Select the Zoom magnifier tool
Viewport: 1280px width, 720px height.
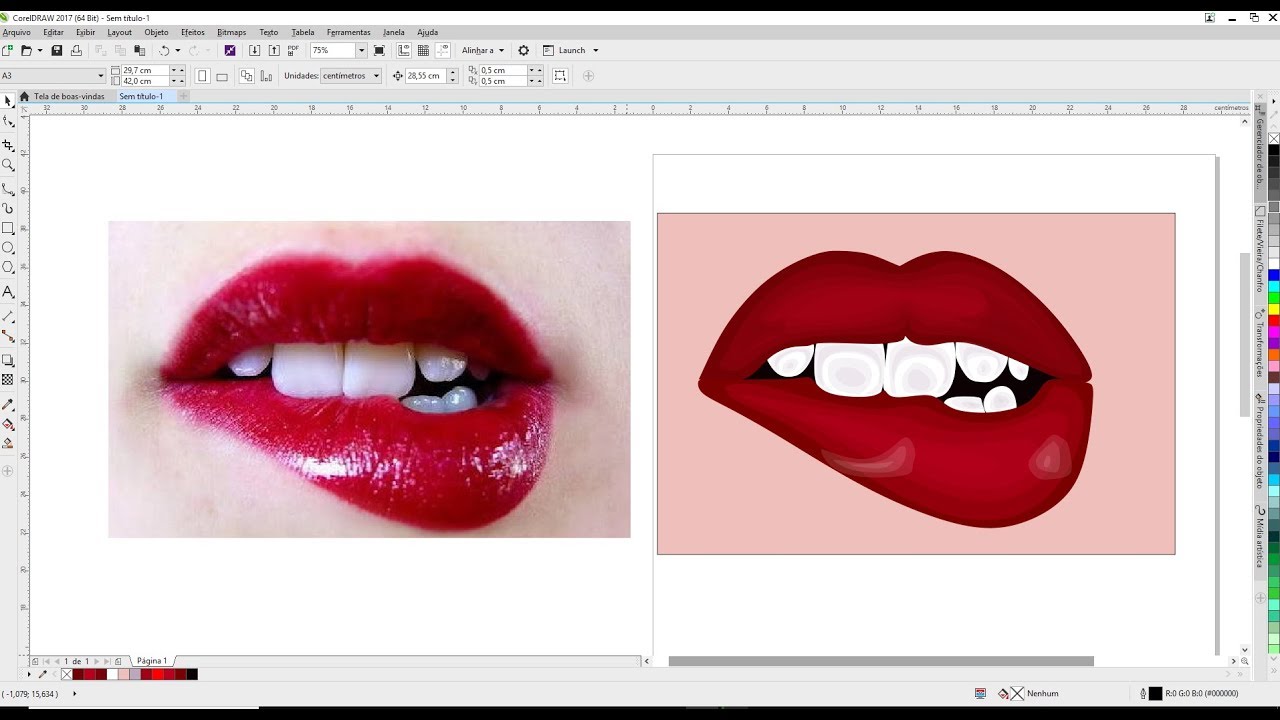(8, 165)
